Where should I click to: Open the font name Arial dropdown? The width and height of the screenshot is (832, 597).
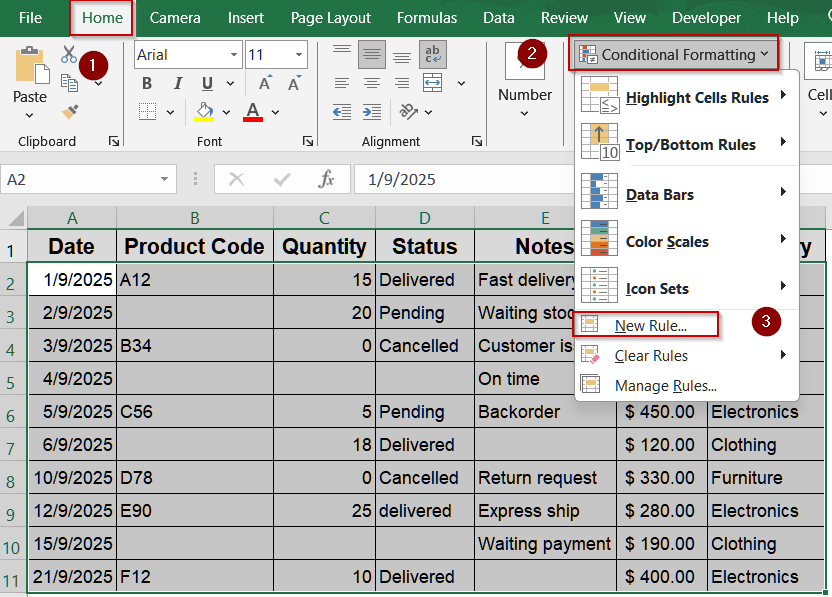233,55
